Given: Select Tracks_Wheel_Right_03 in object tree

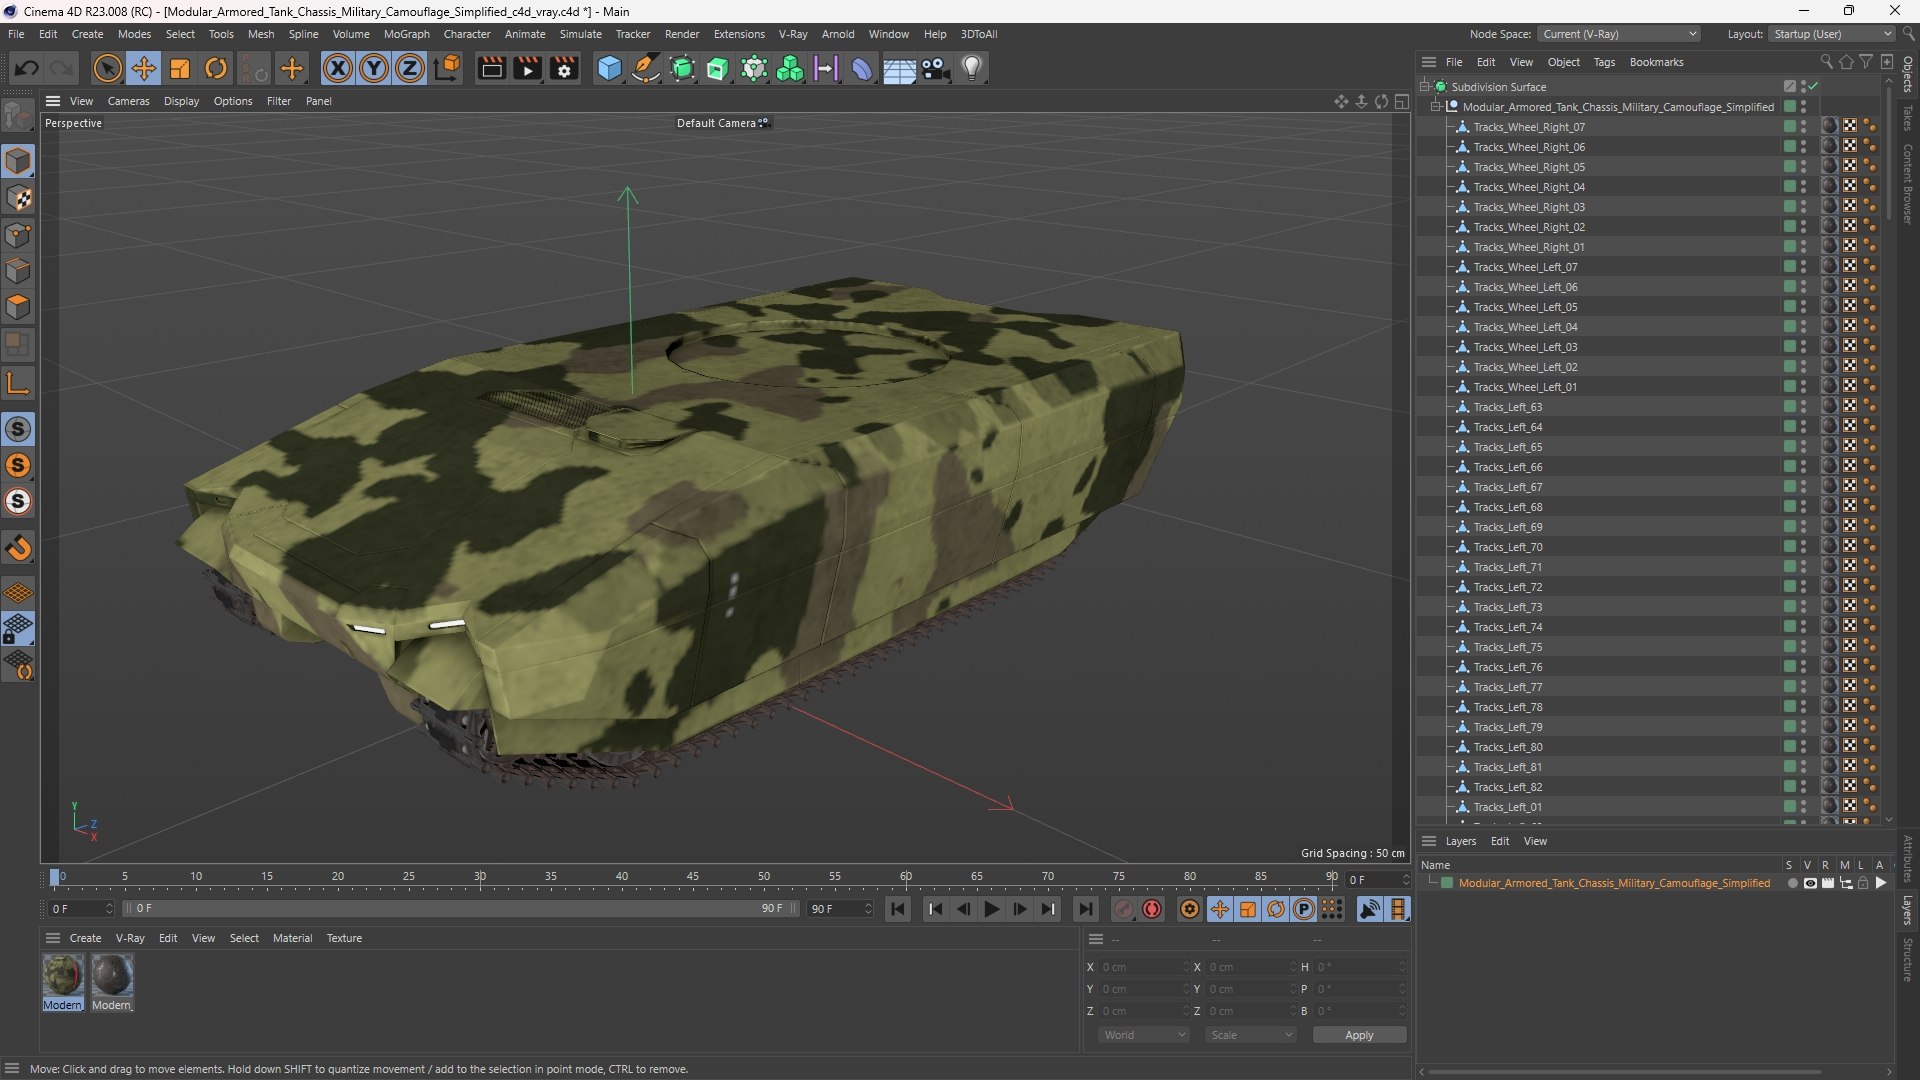Looking at the screenshot, I should tap(1529, 207).
